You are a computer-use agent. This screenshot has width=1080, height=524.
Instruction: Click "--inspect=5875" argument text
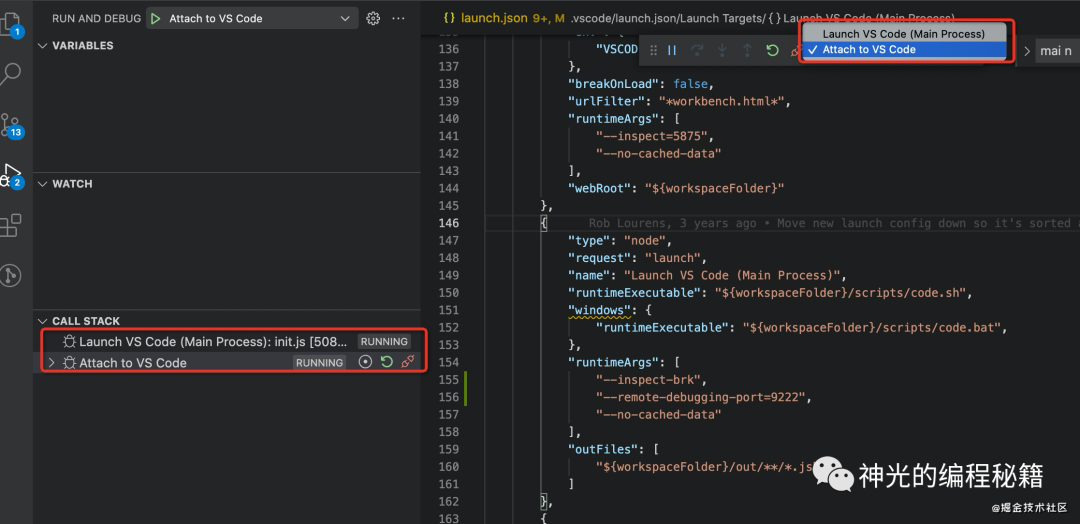(x=651, y=136)
